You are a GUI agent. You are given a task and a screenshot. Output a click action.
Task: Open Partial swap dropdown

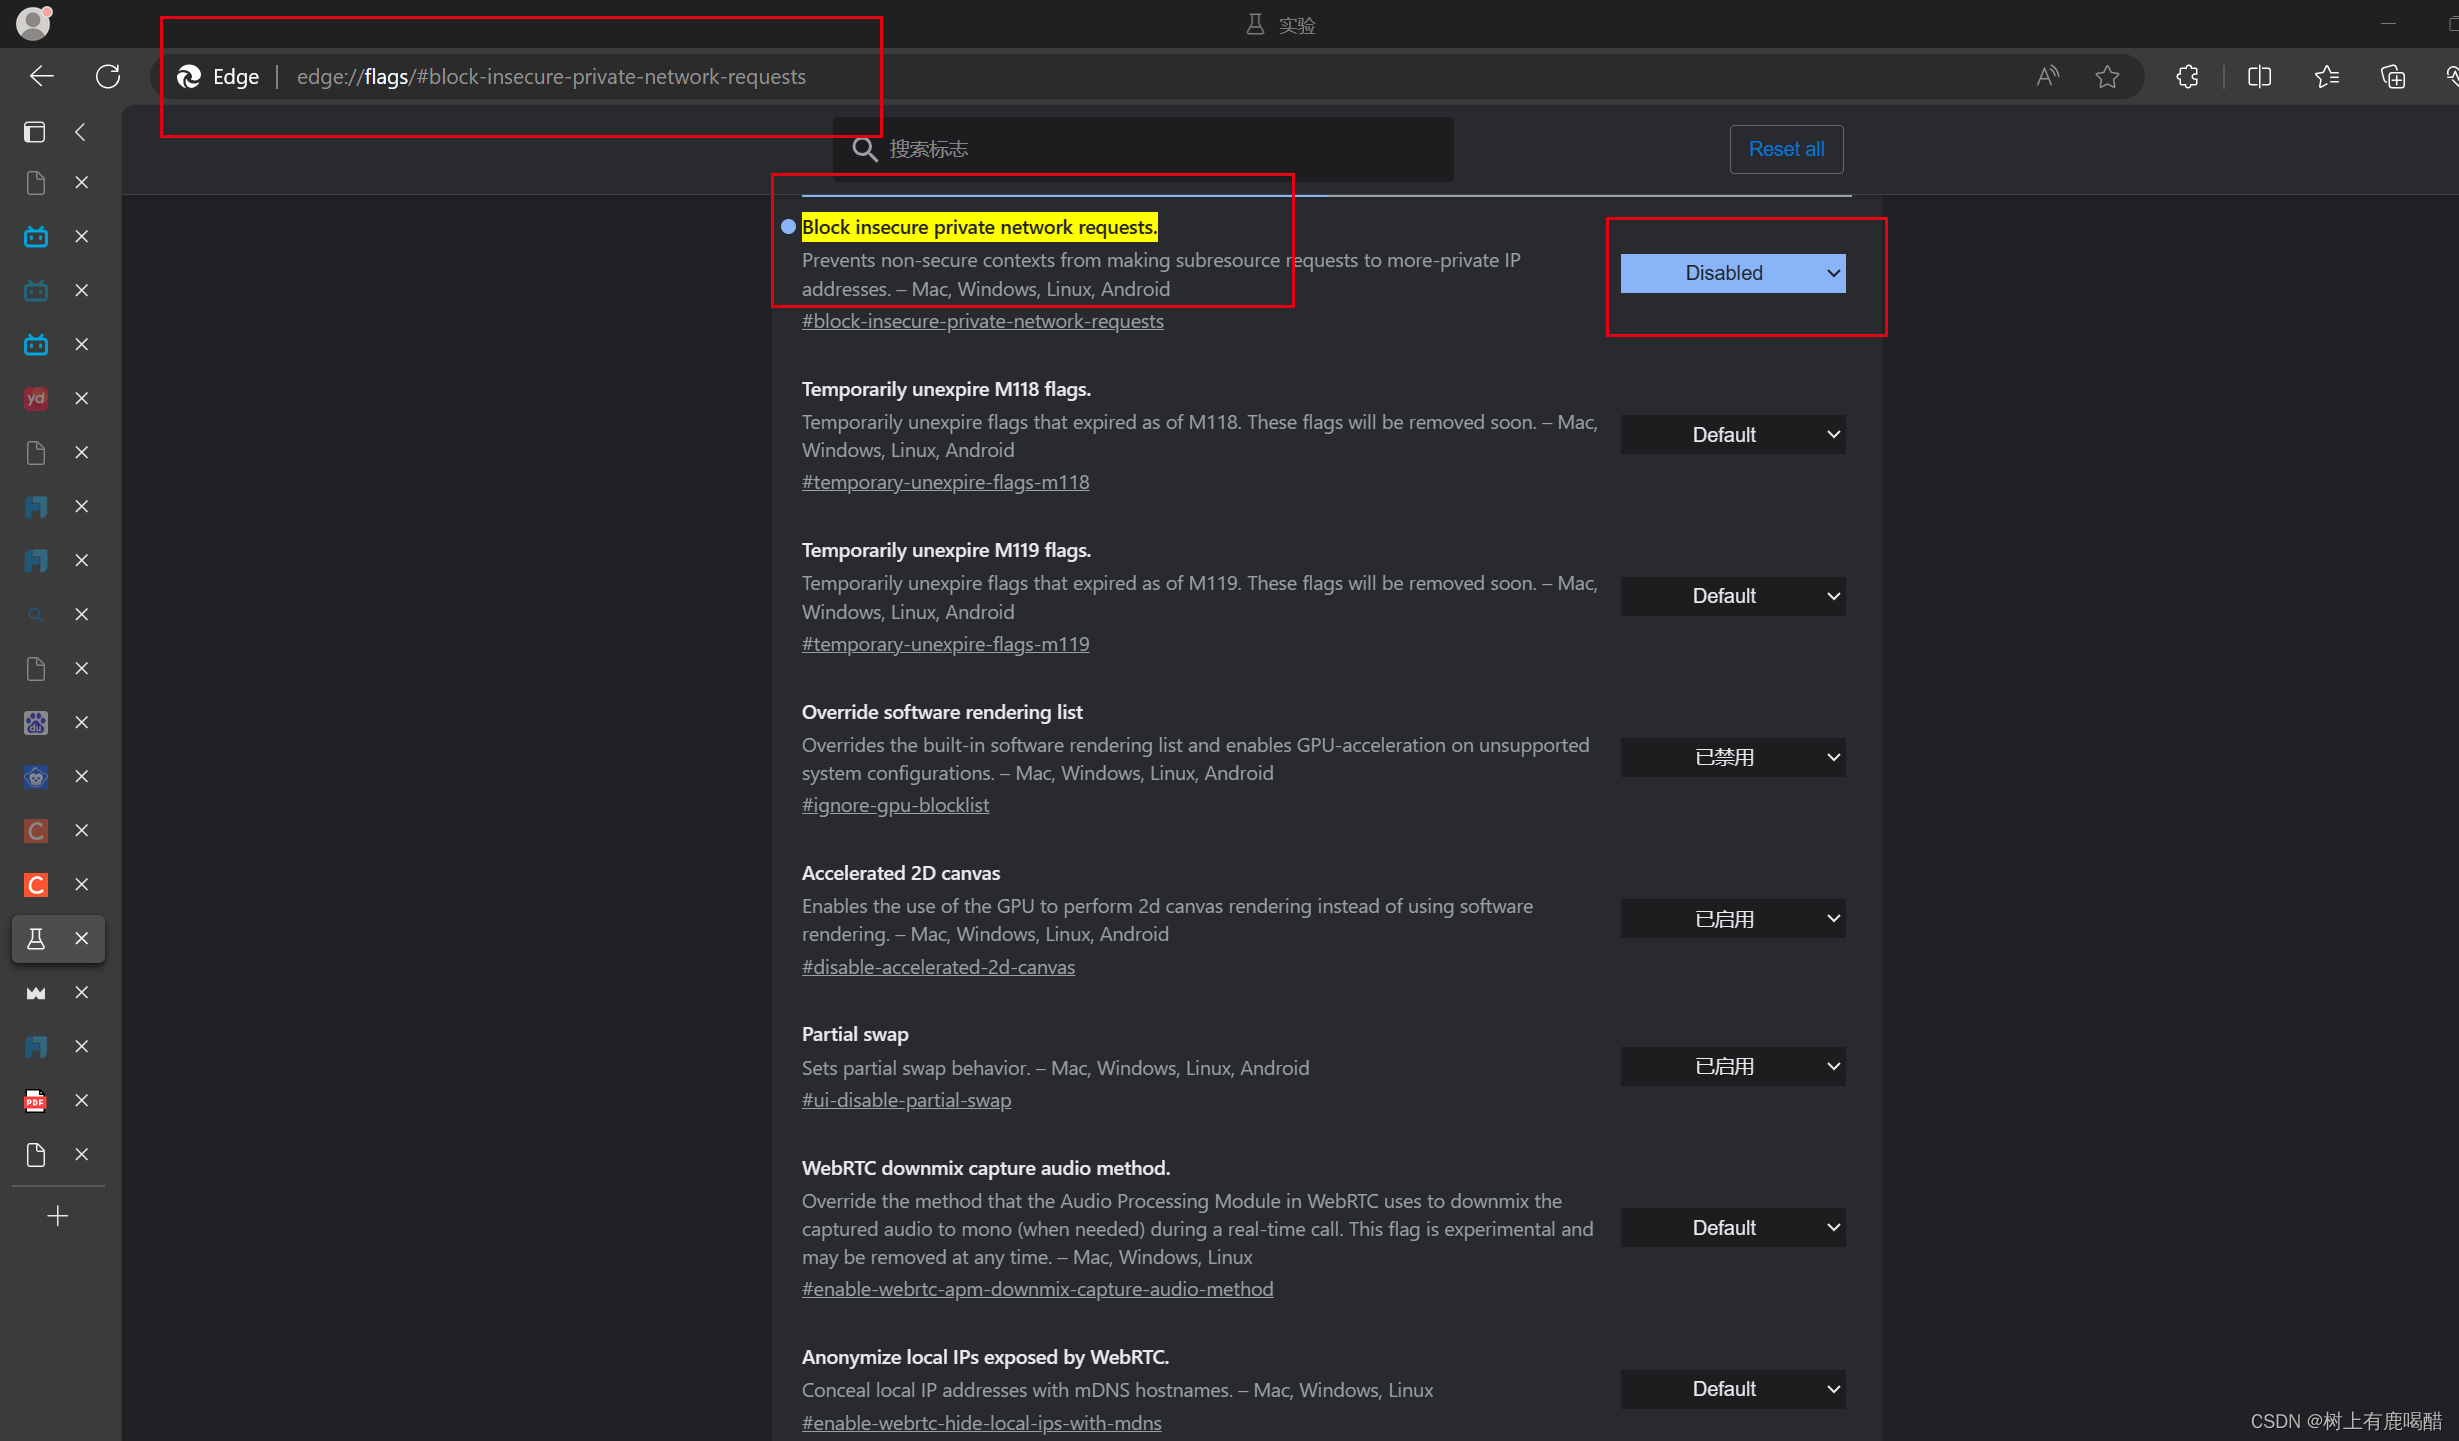click(x=1732, y=1067)
